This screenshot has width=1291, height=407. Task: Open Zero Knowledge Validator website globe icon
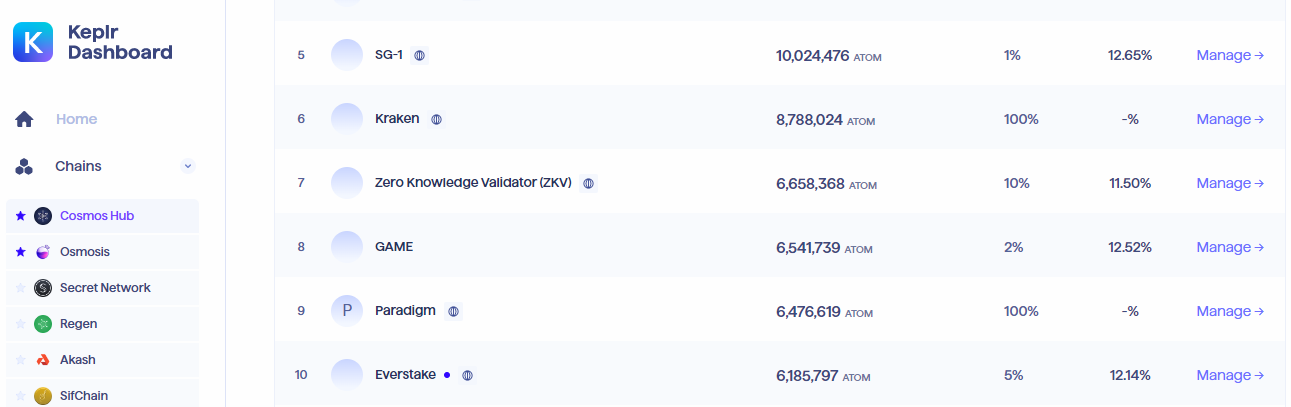click(588, 183)
